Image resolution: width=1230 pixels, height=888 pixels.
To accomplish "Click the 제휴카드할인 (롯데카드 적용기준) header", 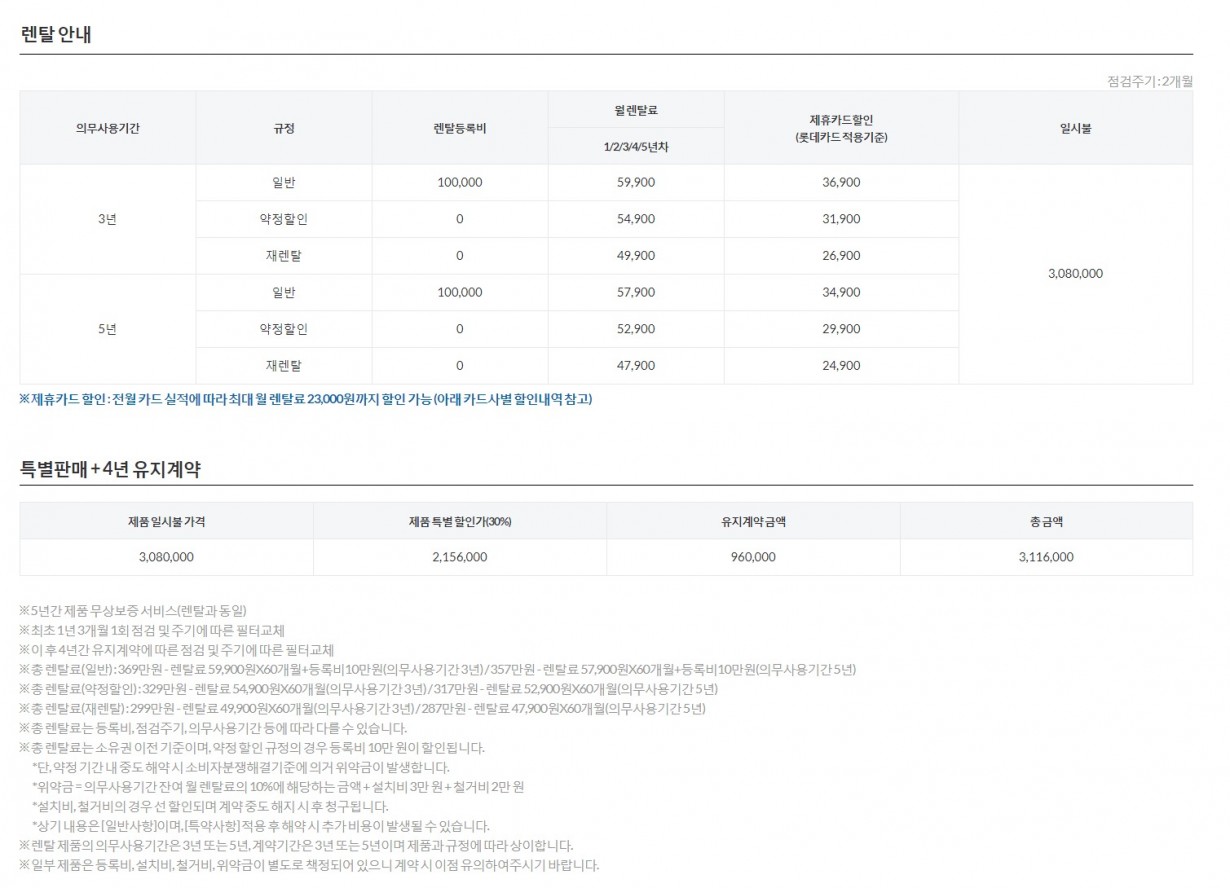I will [840, 128].
